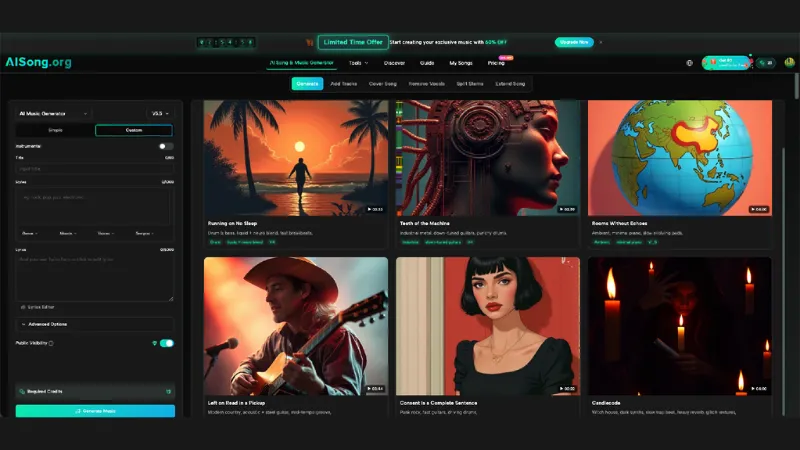Open the Left on Read in a Pickup thumbnail
This screenshot has width=800, height=450.
coord(296,326)
